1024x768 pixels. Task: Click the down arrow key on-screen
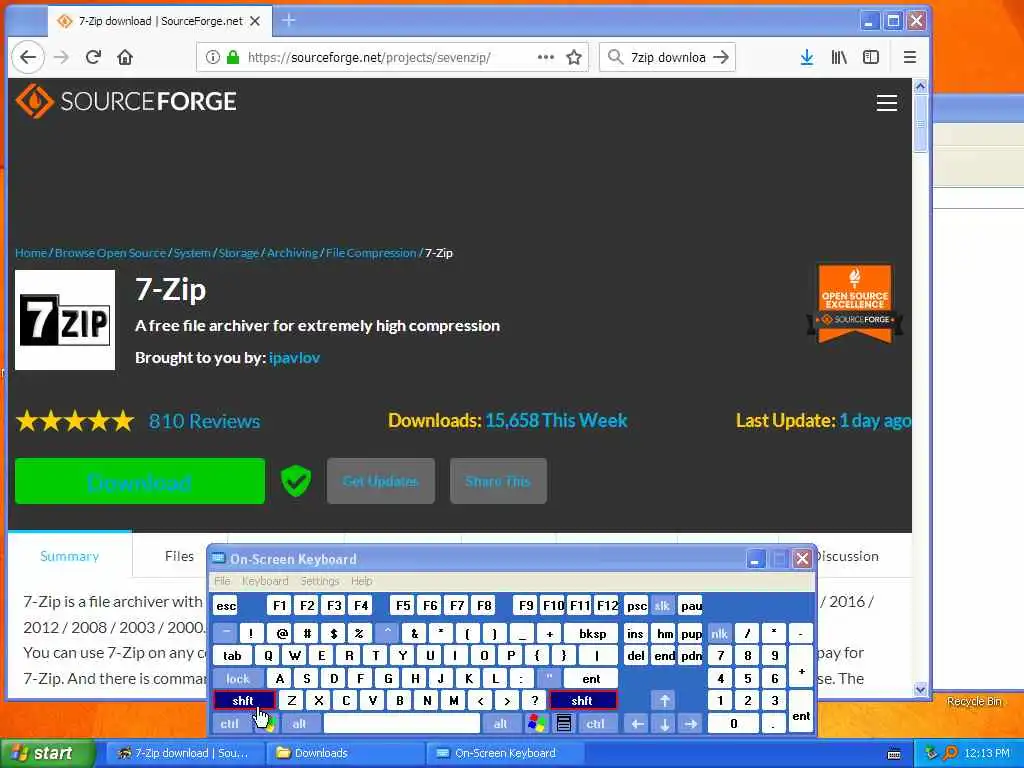pos(664,724)
